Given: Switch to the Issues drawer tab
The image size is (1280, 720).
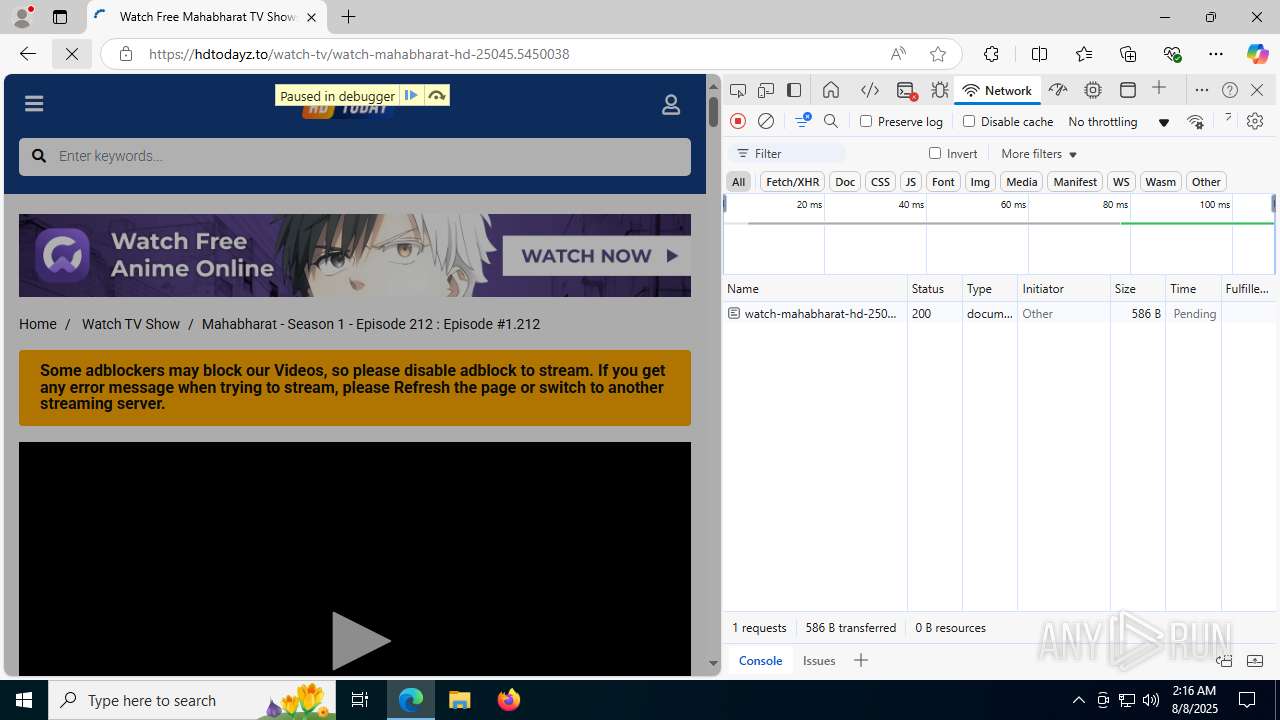Looking at the screenshot, I should coord(819,661).
